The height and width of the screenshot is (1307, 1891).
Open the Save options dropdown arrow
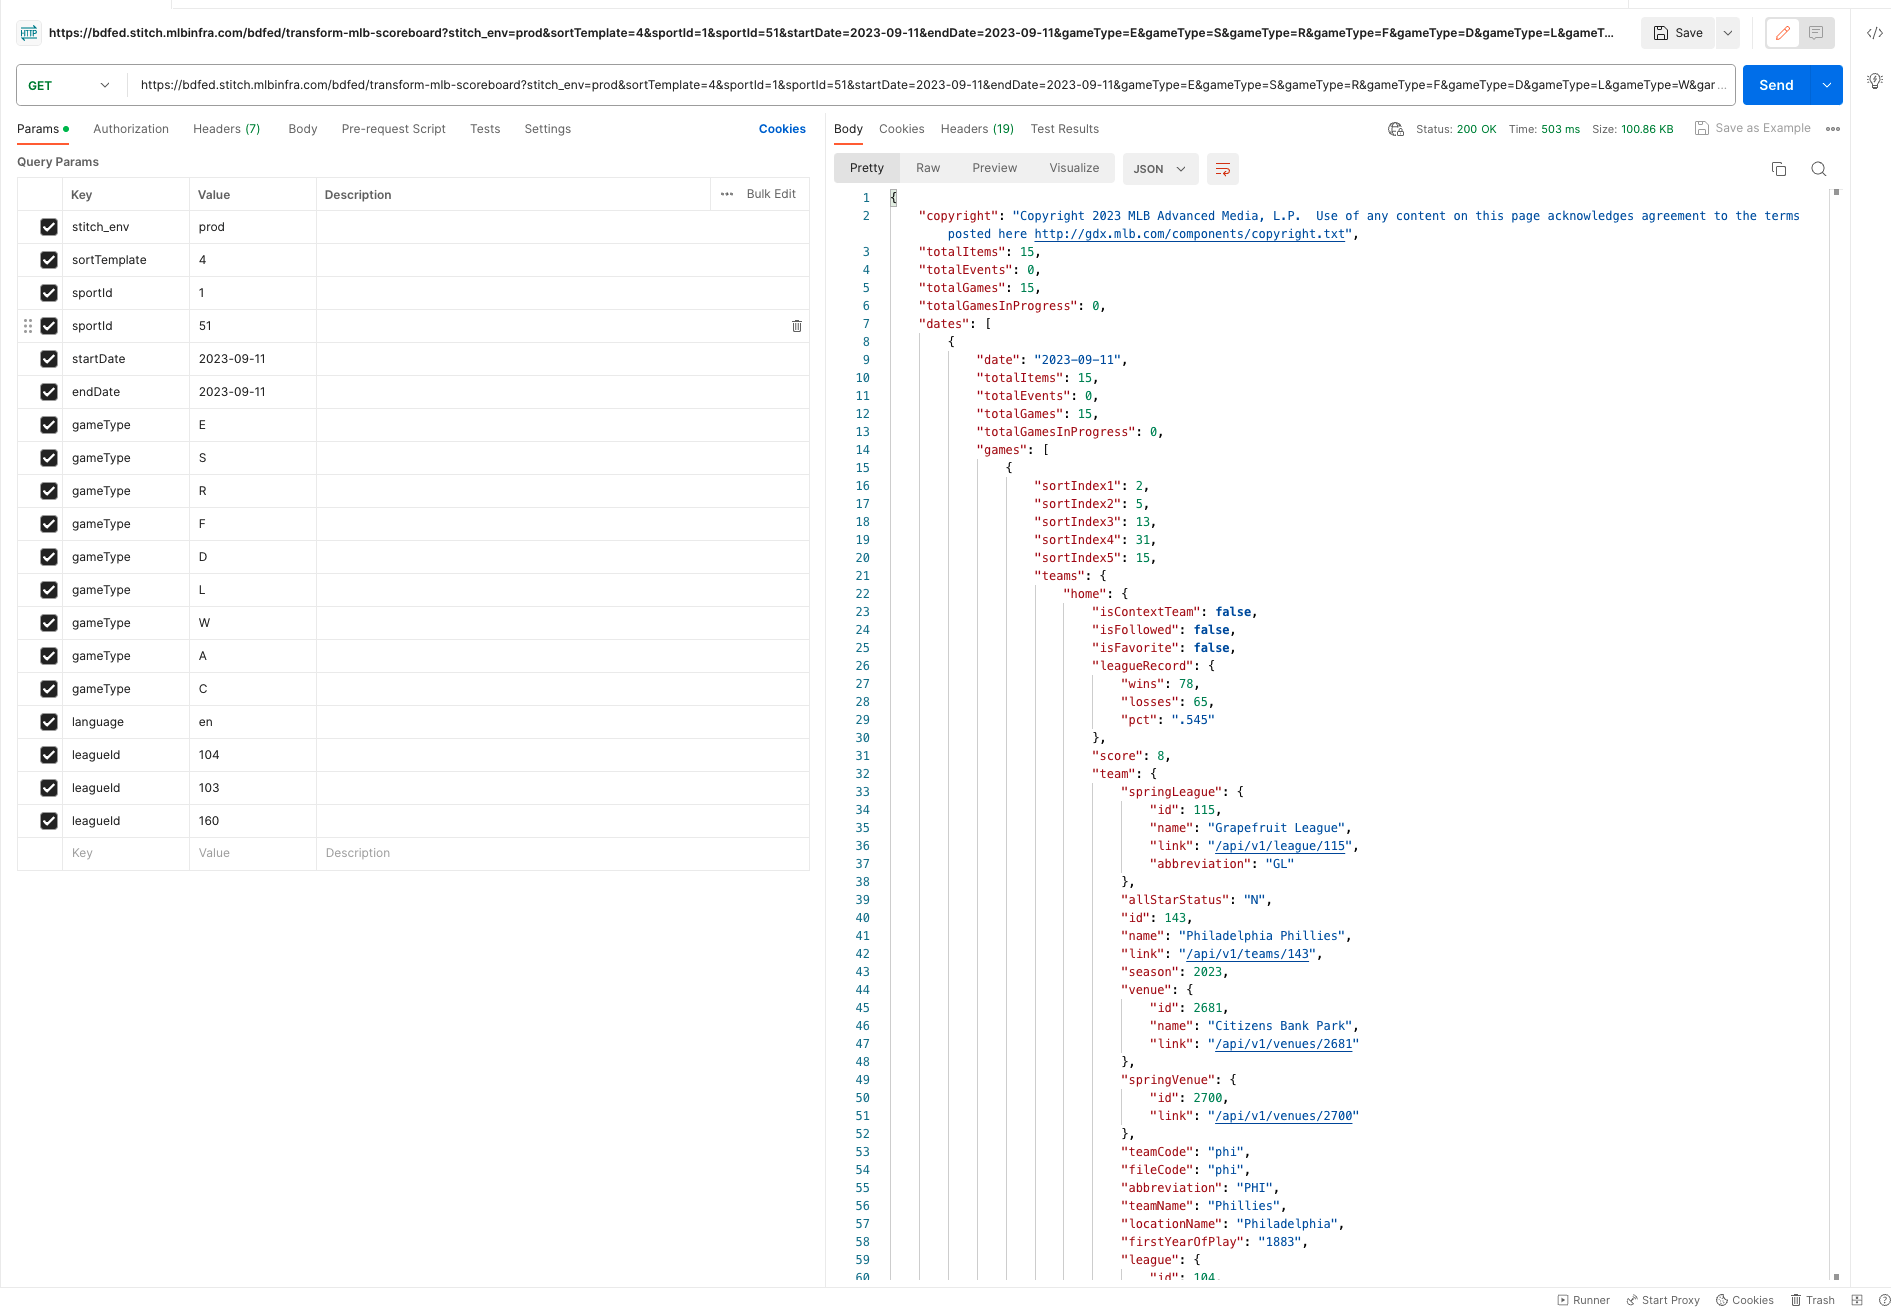click(x=1727, y=33)
